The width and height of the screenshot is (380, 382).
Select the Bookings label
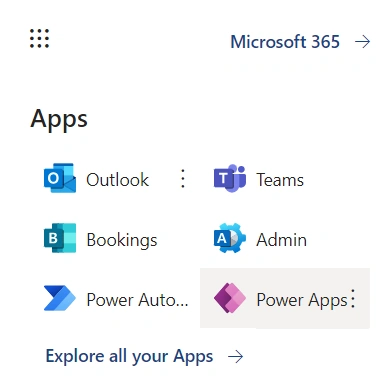122,240
